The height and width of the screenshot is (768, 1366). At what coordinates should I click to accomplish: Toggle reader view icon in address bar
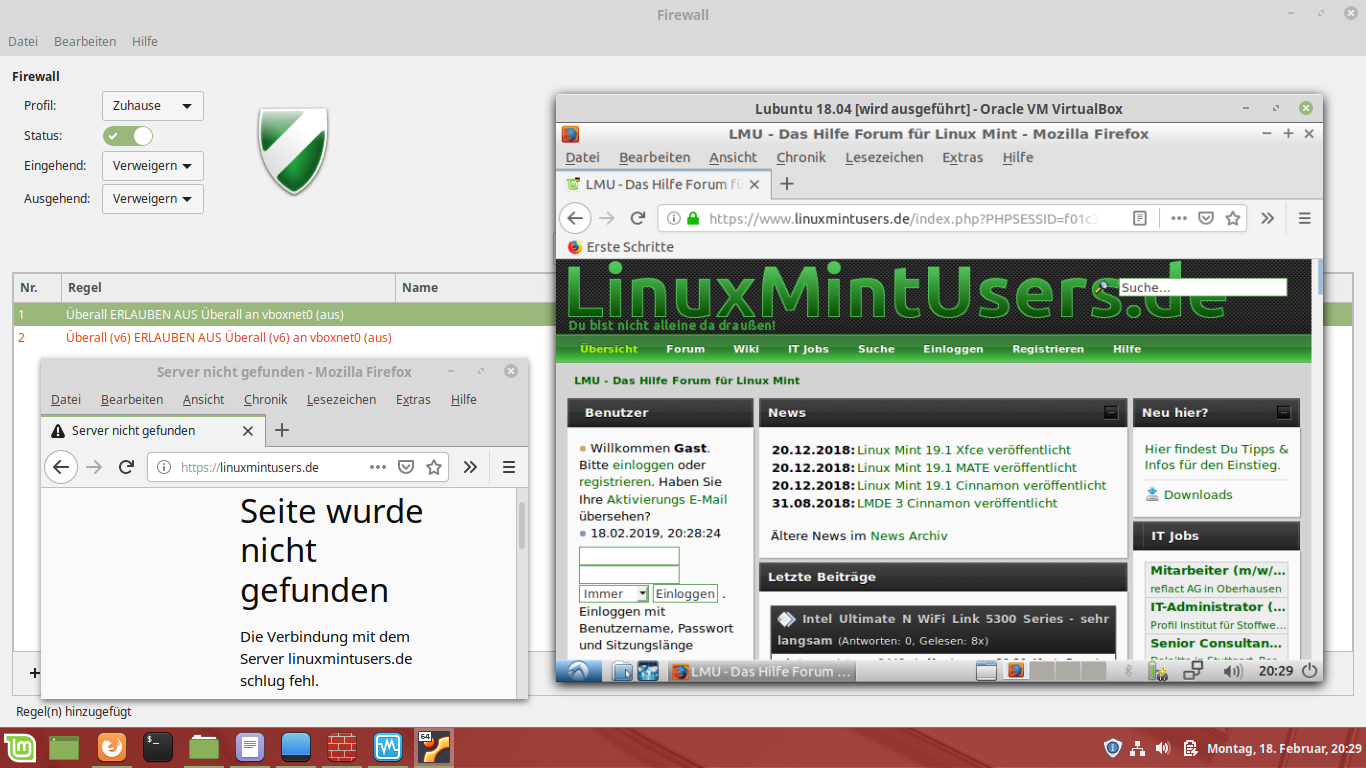[x=1139, y=218]
